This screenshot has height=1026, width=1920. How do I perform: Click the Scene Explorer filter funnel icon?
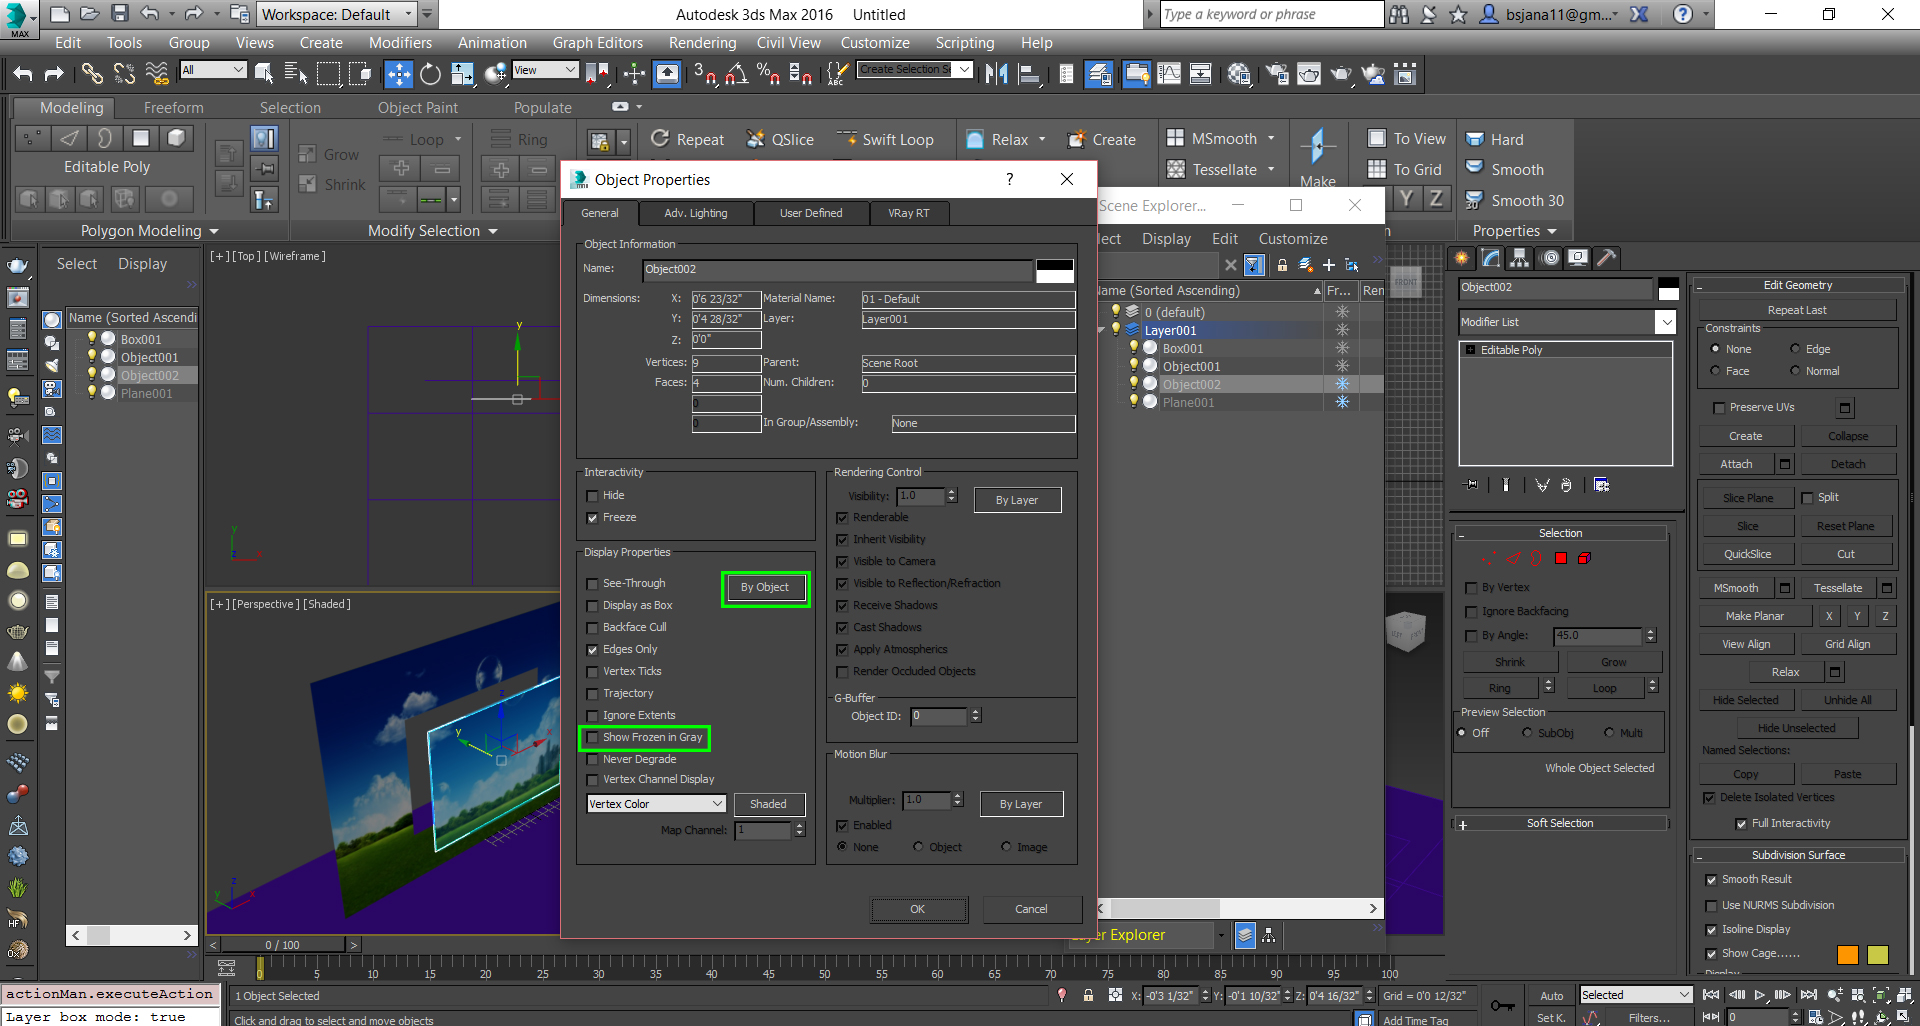pos(1254,265)
